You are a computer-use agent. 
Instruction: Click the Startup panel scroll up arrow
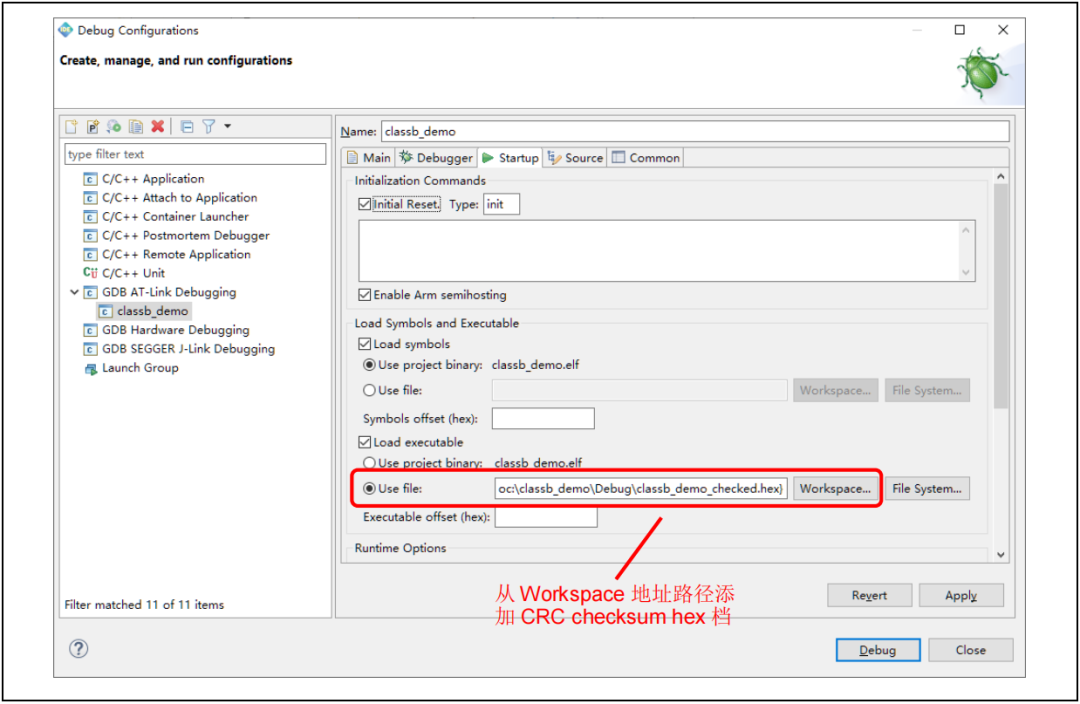(1001, 177)
